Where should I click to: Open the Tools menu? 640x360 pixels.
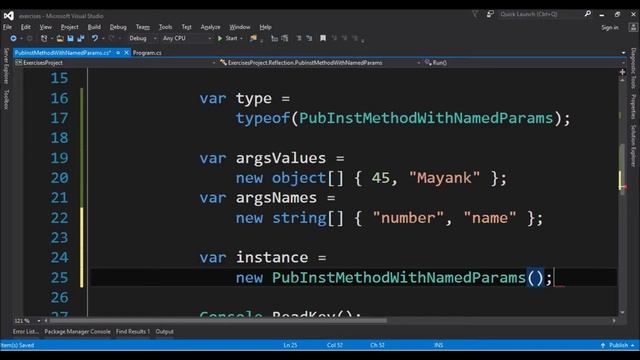(x=165, y=27)
